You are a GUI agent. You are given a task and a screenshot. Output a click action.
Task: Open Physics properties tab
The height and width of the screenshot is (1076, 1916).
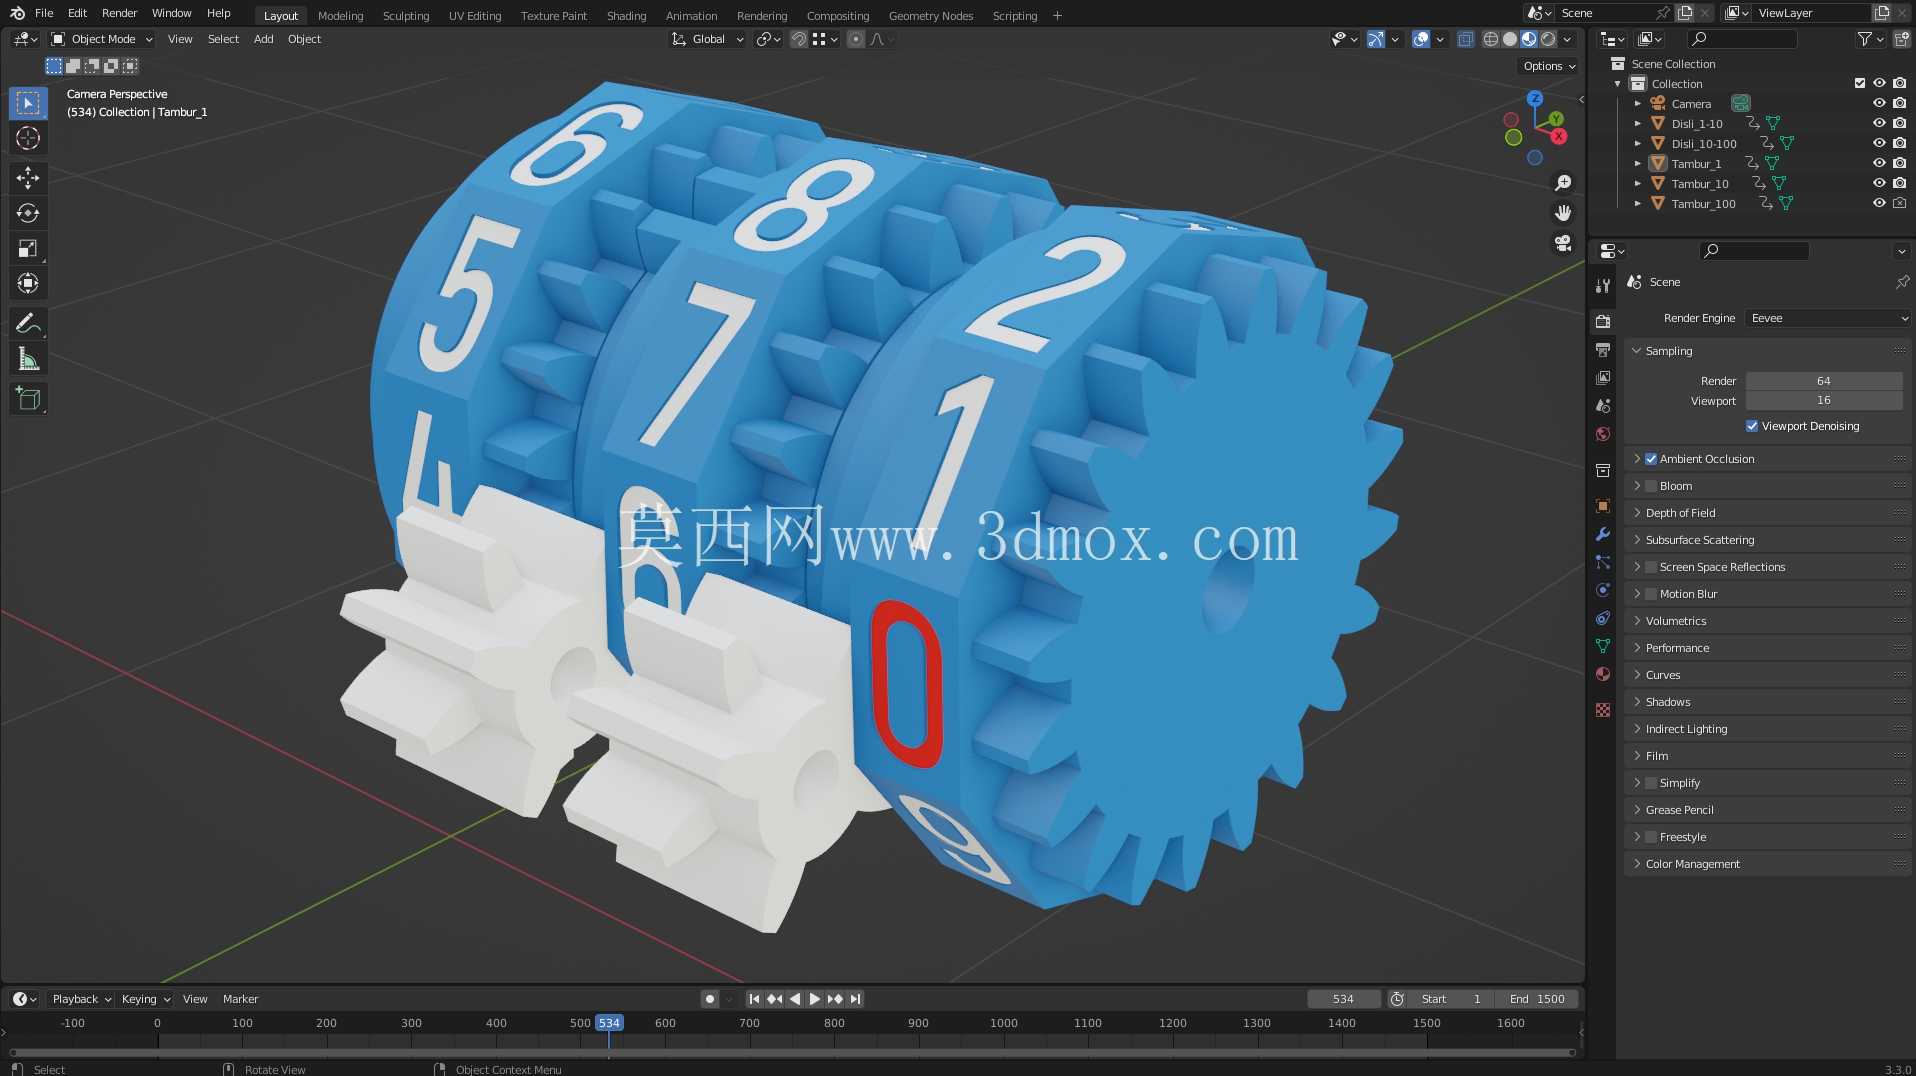pyautogui.click(x=1603, y=590)
